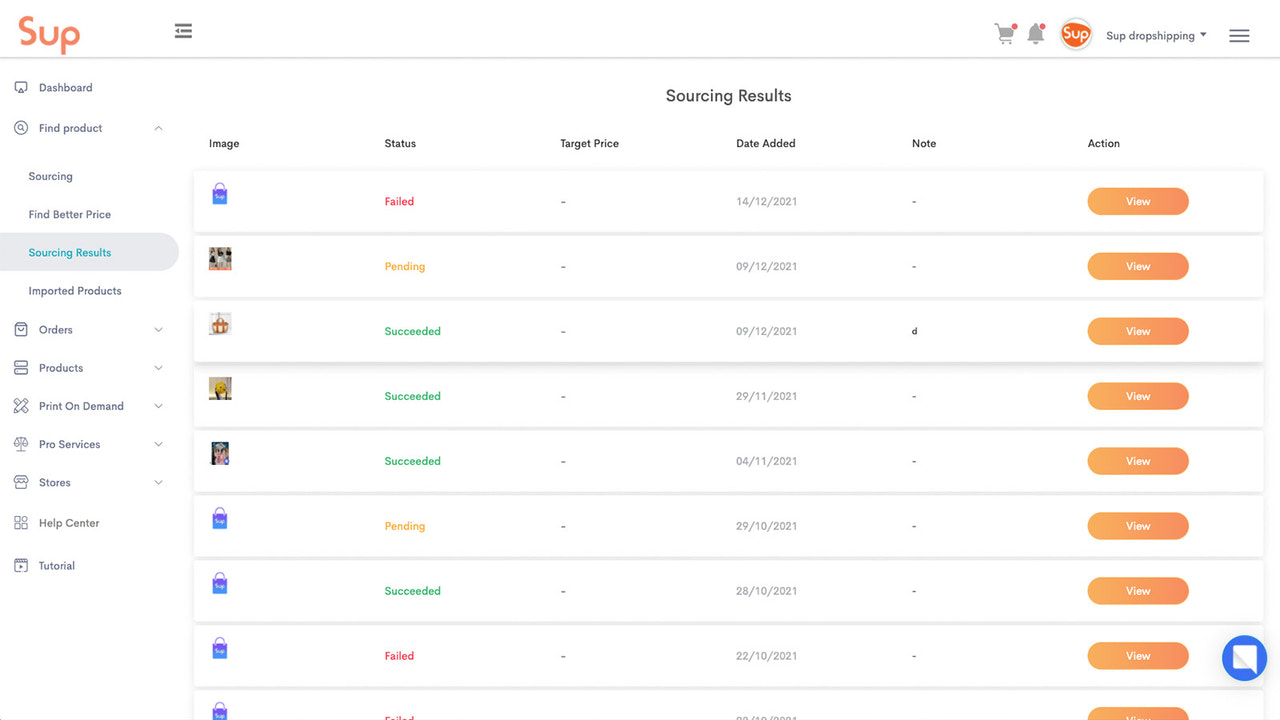View the result dated 04/11/2021
1280x720 pixels.
pos(1138,461)
